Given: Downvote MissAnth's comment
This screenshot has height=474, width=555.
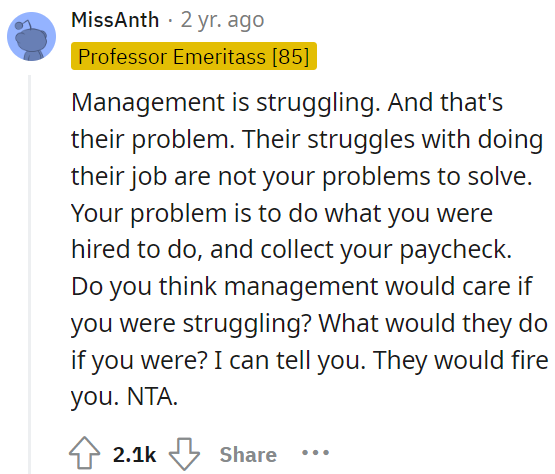Looking at the screenshot, I should click(184, 454).
